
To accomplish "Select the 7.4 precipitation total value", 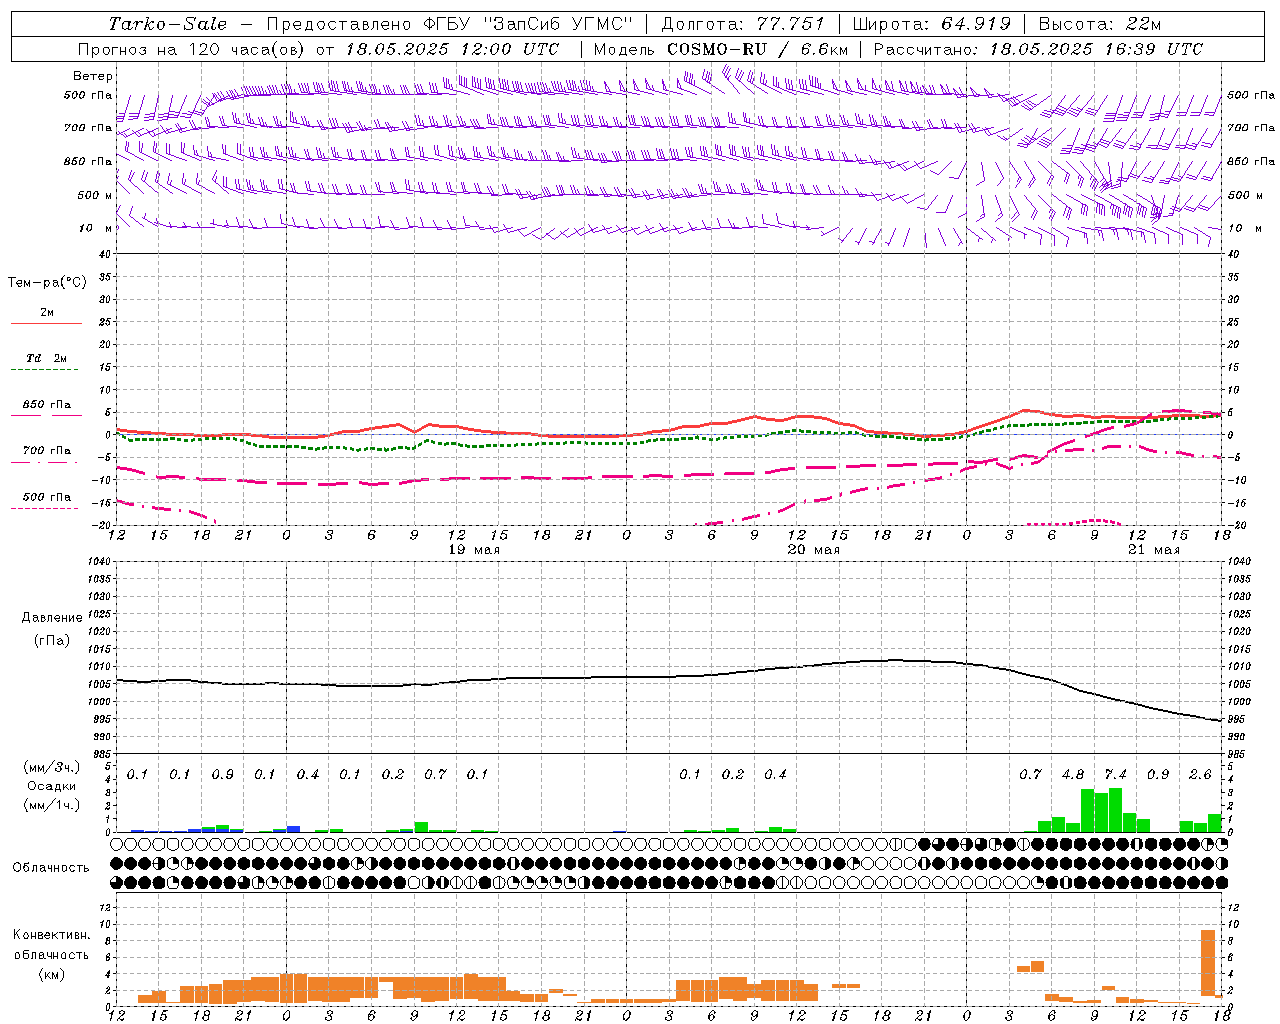I will click(1115, 775).
